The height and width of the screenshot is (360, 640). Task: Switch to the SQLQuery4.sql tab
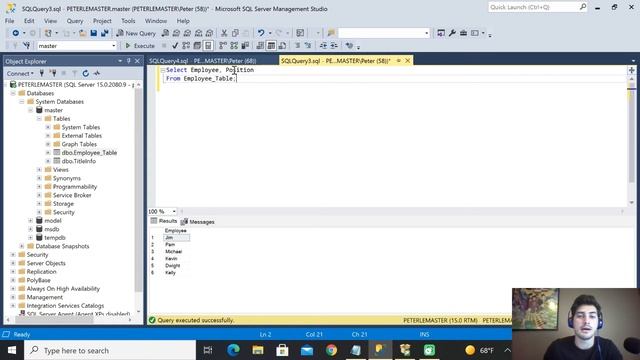point(202,61)
